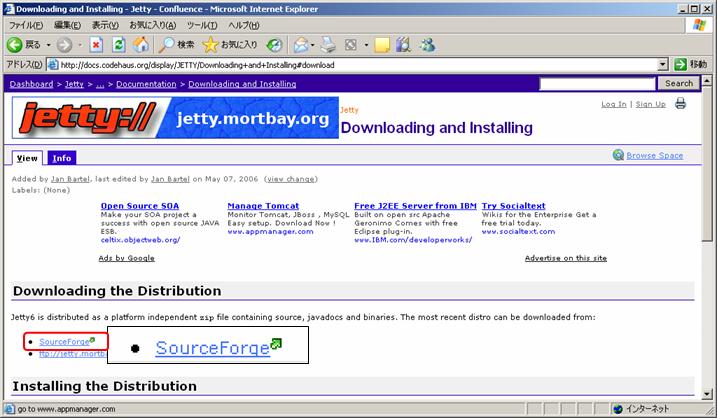The image size is (717, 418).
Task: Click the Ads by Google link
Action: [x=127, y=258]
